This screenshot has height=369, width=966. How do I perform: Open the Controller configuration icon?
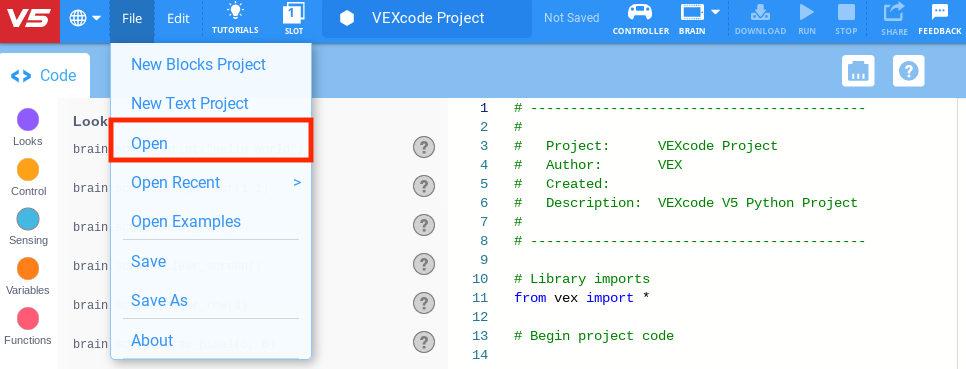(x=641, y=12)
